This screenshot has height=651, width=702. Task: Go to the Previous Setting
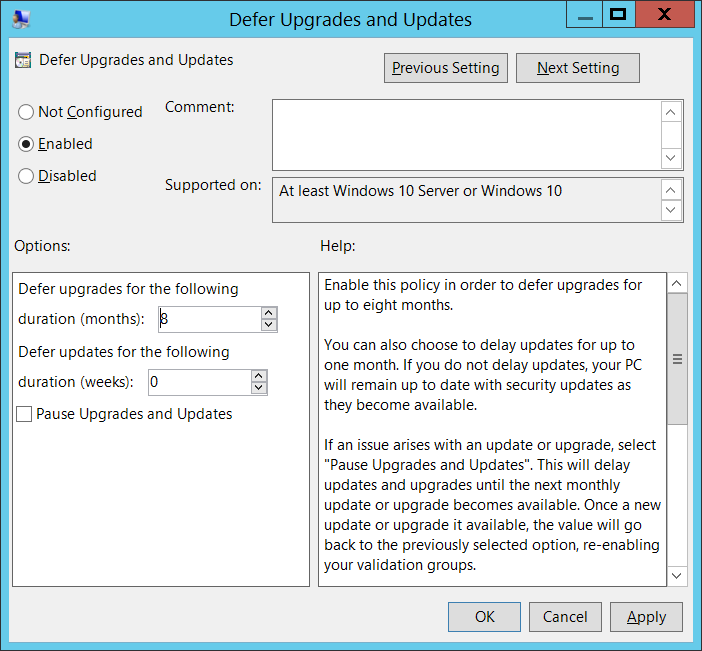point(446,68)
